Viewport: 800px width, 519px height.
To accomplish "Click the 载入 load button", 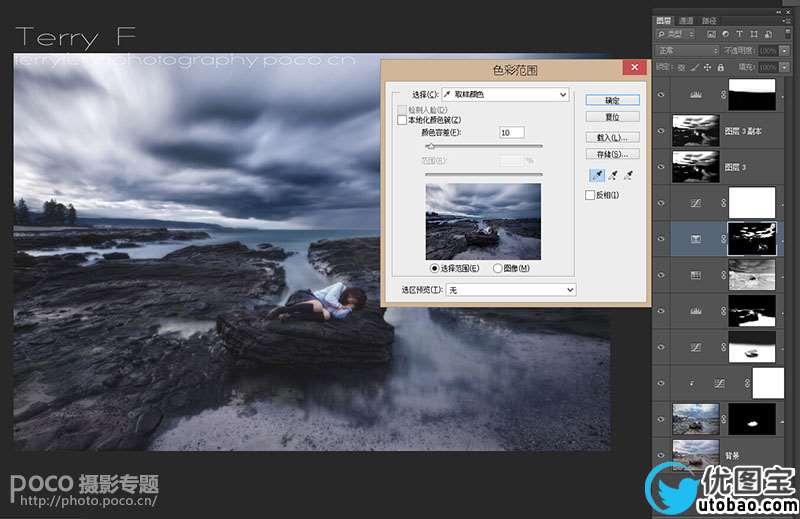I will (612, 137).
